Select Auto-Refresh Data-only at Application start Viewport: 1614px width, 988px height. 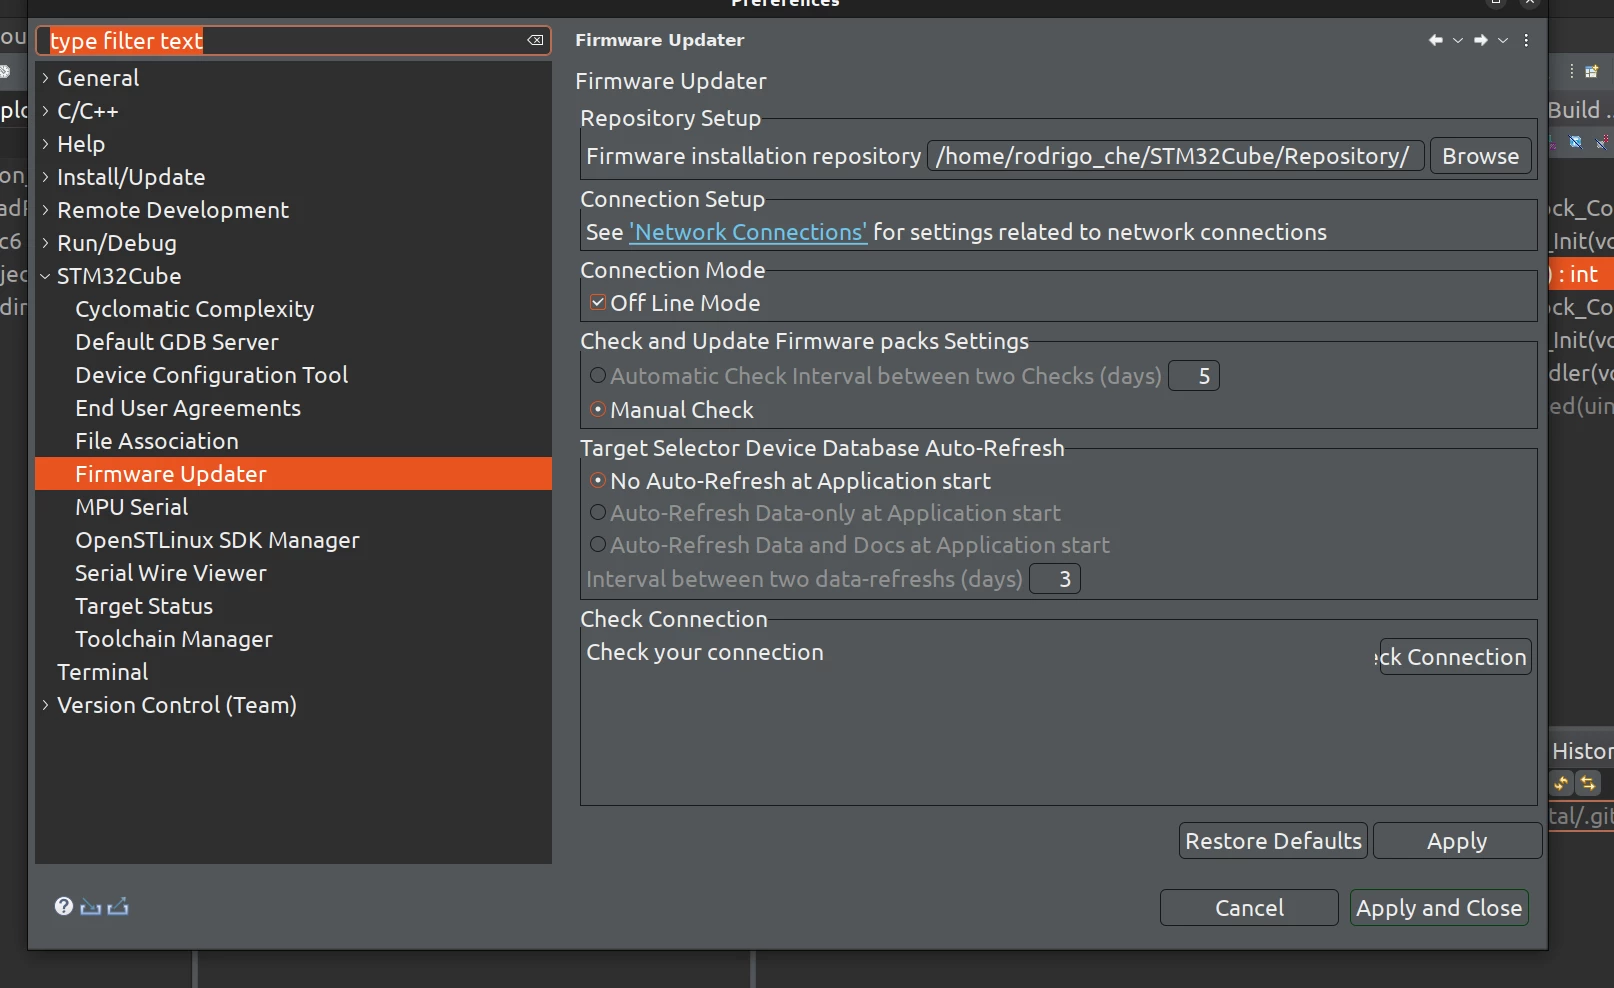598,512
